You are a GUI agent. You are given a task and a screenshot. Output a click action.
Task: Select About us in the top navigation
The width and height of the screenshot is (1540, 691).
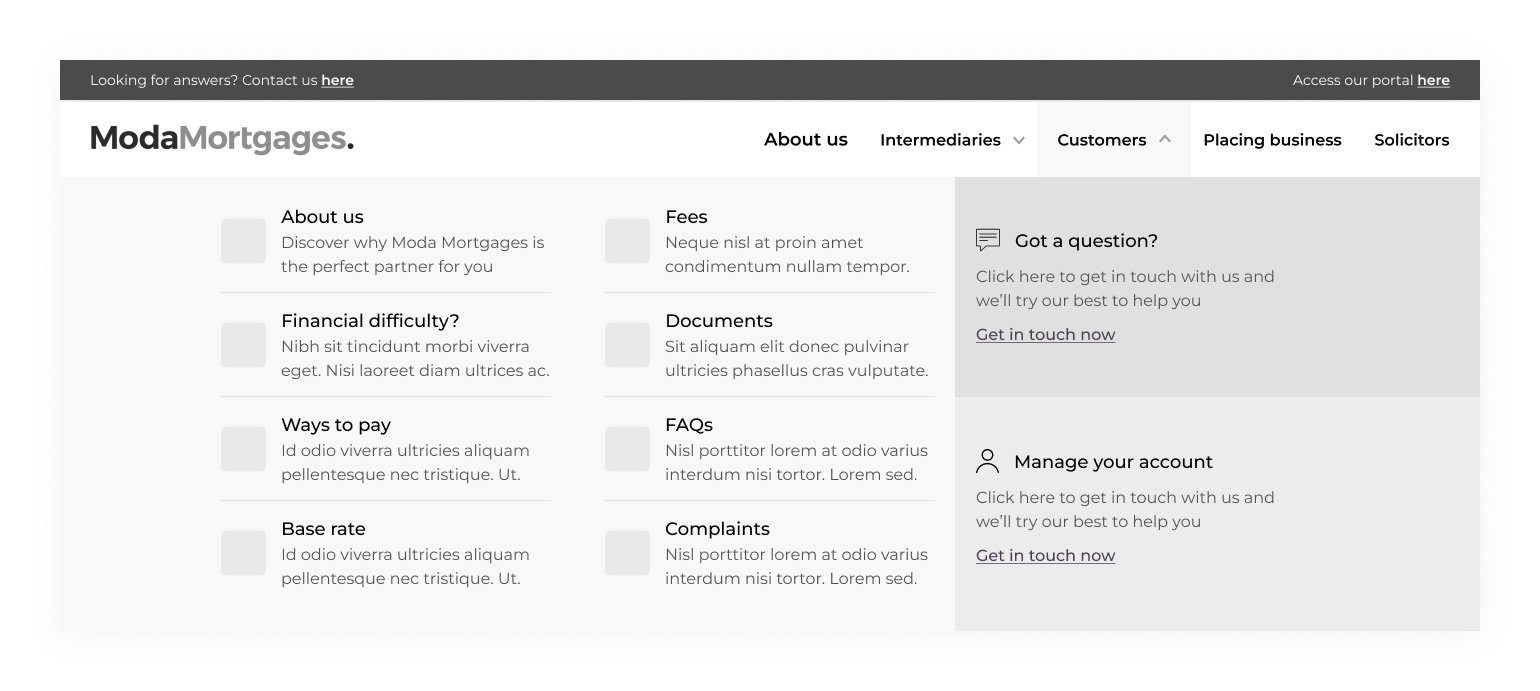(x=805, y=140)
